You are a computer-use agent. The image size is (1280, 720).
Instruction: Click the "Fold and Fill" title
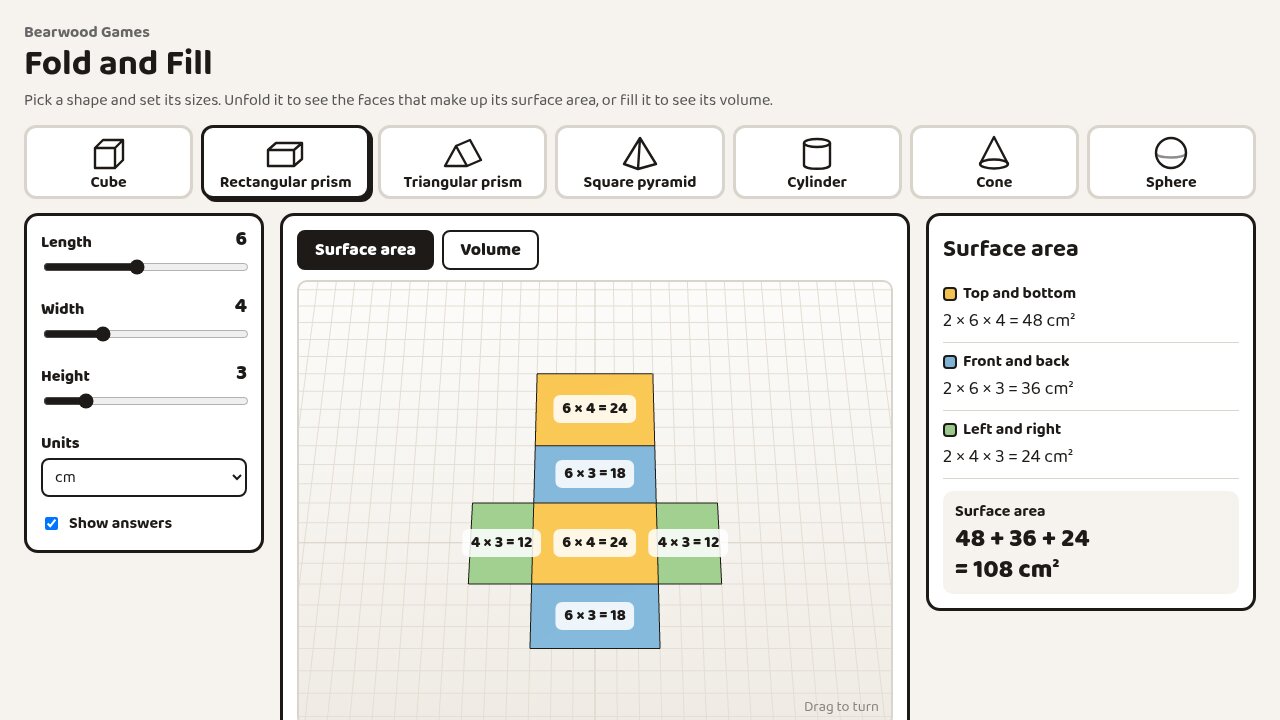(x=118, y=63)
